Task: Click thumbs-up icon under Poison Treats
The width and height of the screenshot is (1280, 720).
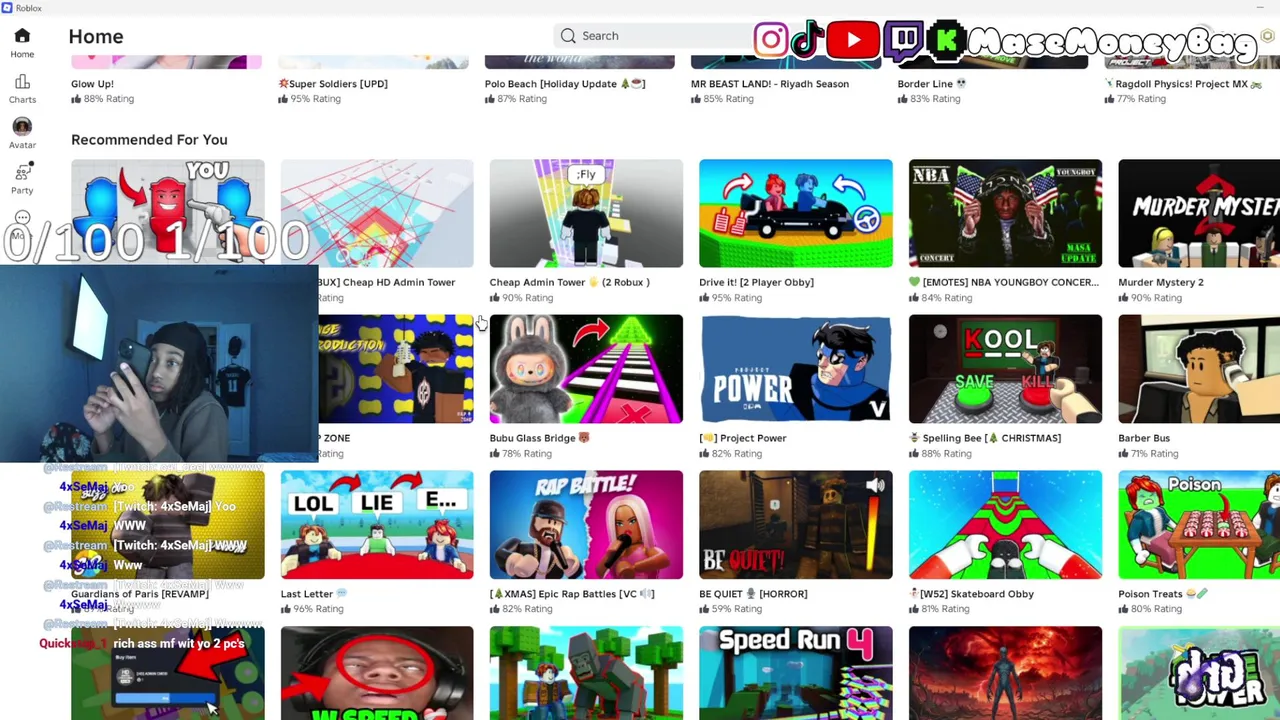Action: pos(1124,609)
